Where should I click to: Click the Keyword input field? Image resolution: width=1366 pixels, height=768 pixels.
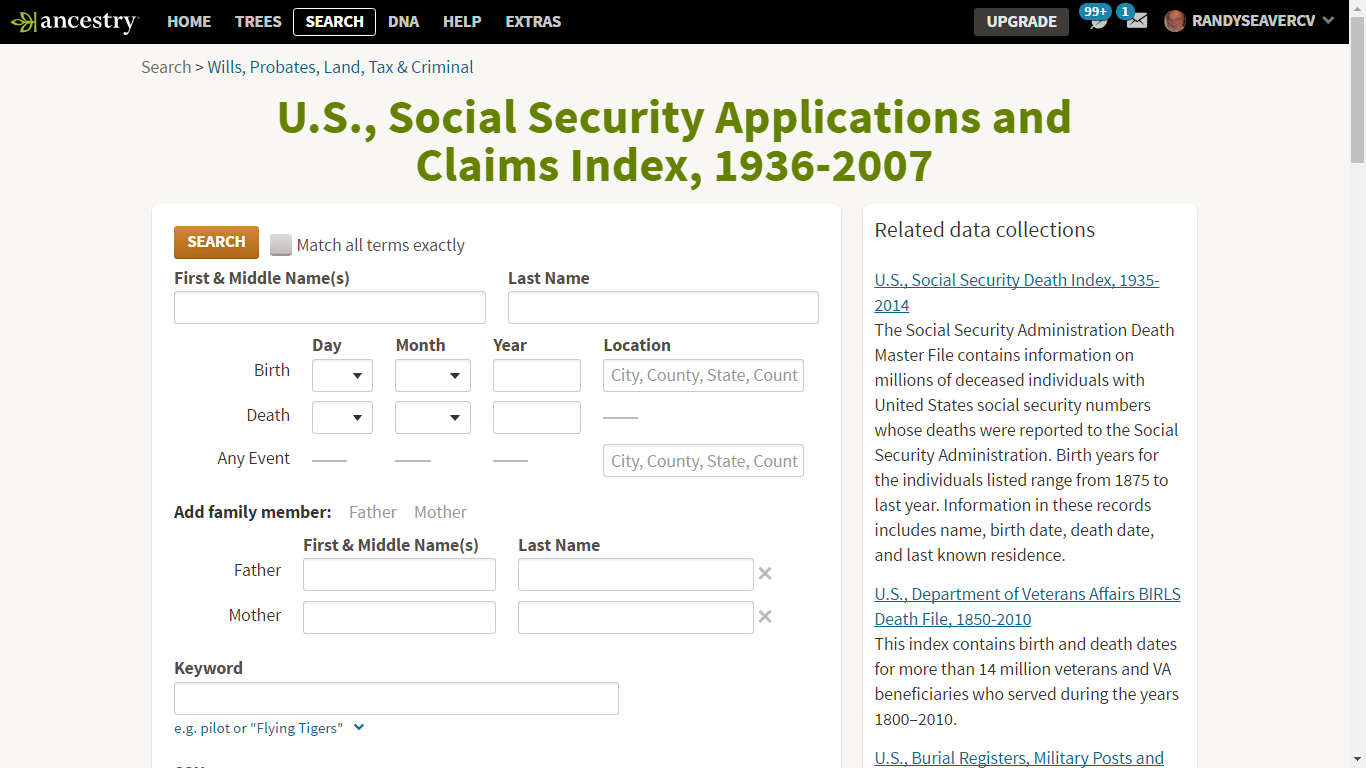(396, 698)
